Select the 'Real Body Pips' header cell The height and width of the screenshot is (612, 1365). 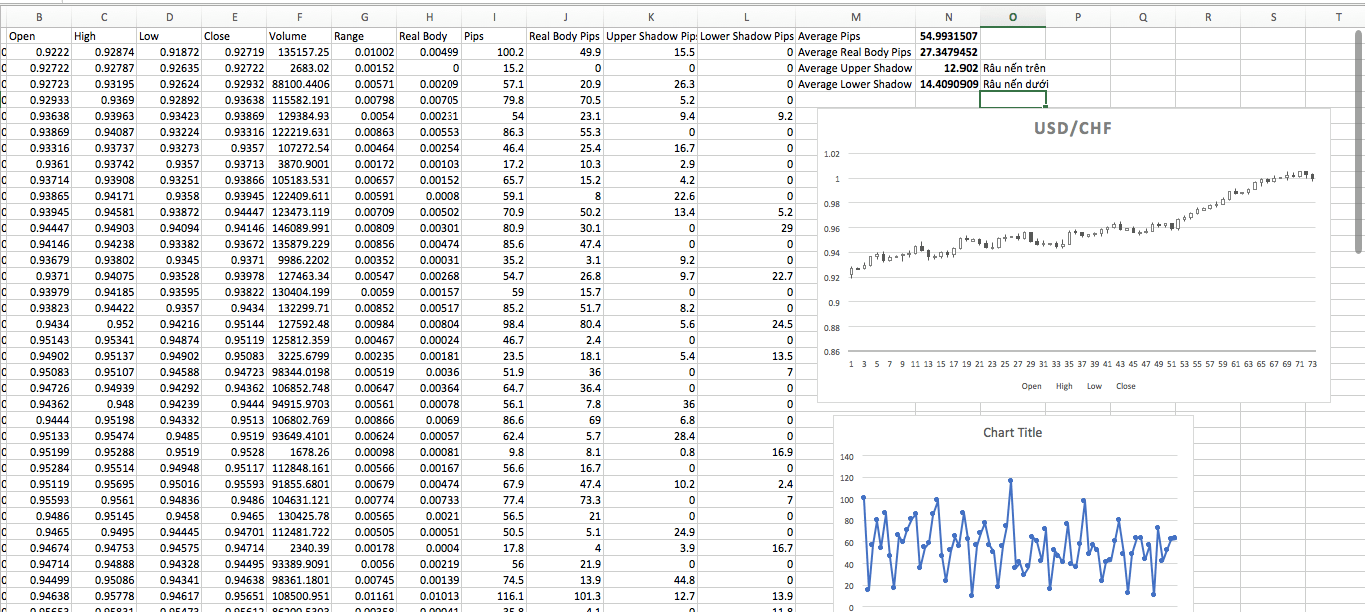pyautogui.click(x=565, y=36)
